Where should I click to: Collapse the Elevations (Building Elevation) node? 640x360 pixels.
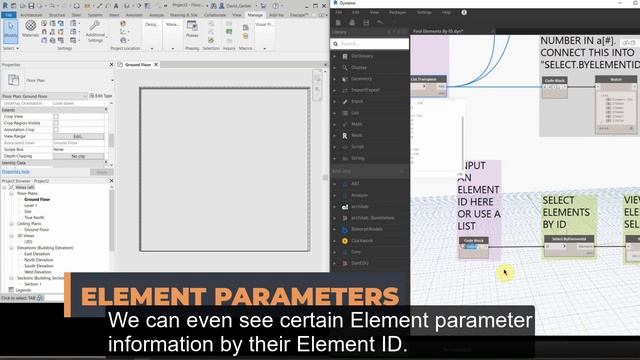pos(11,248)
